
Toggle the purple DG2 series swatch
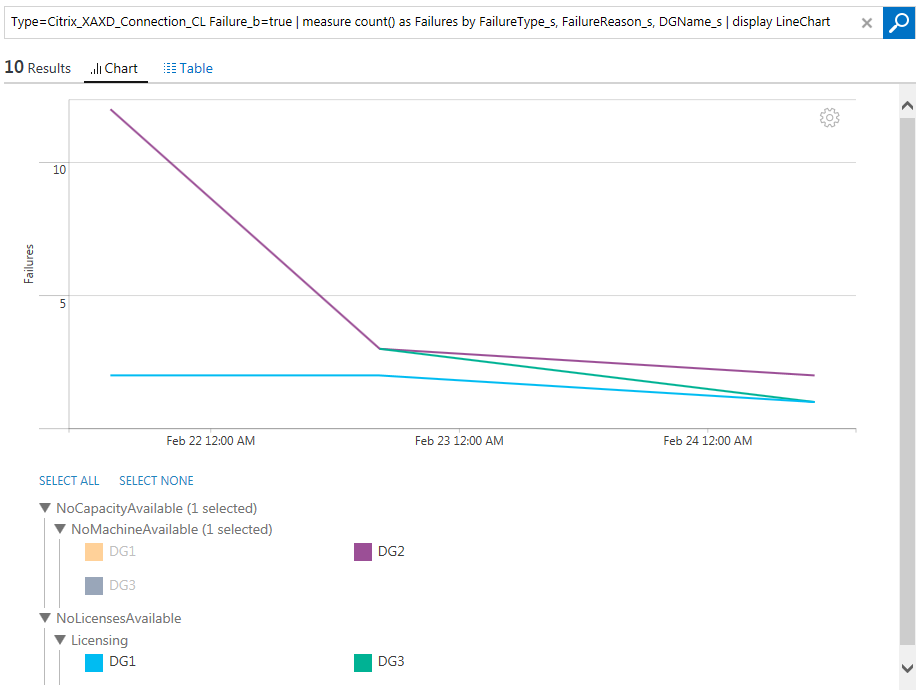(x=363, y=552)
